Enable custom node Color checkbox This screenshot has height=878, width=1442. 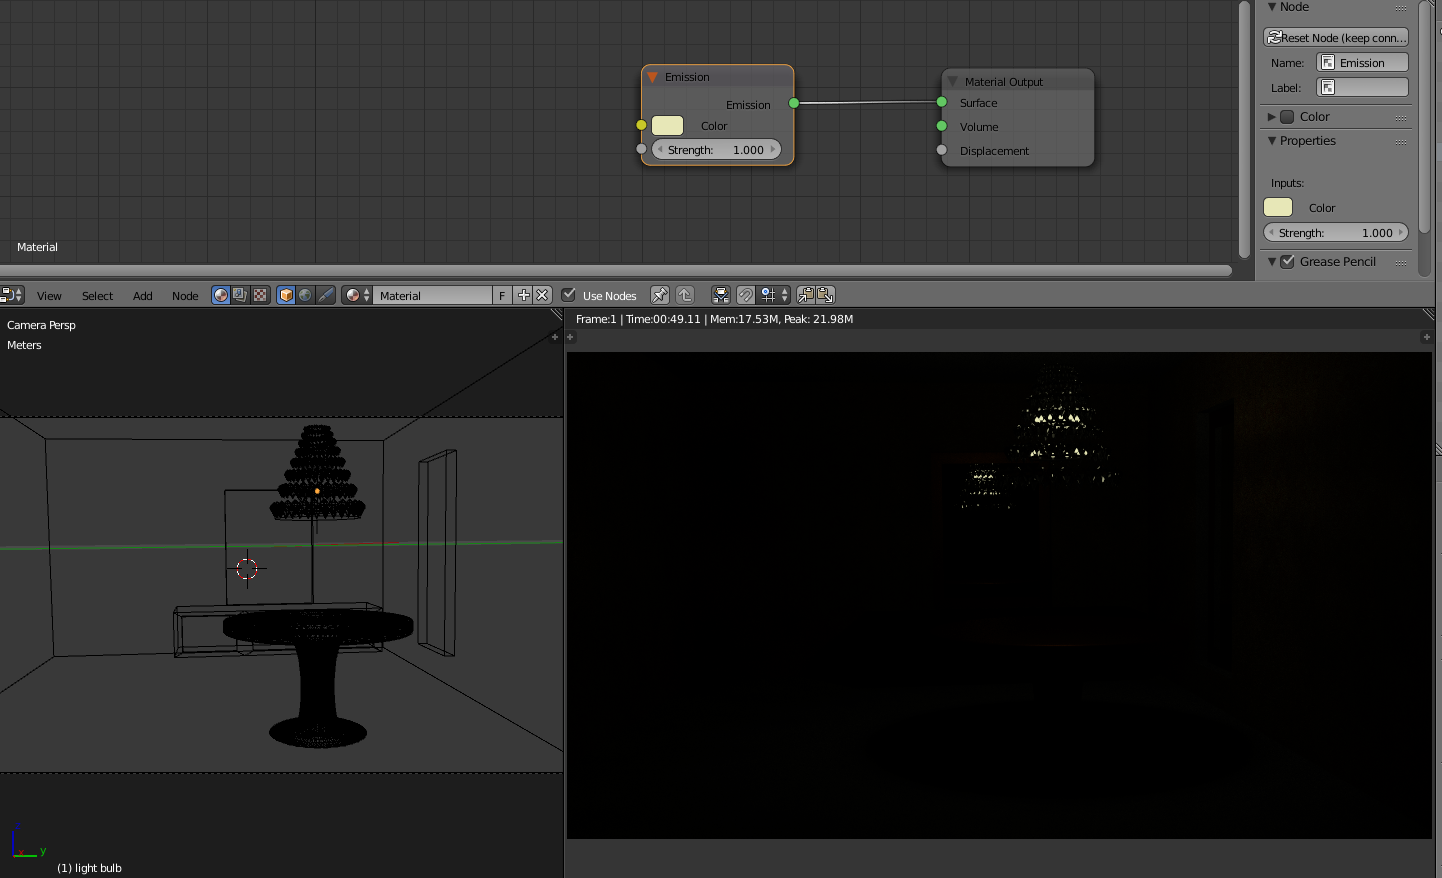[1288, 117]
